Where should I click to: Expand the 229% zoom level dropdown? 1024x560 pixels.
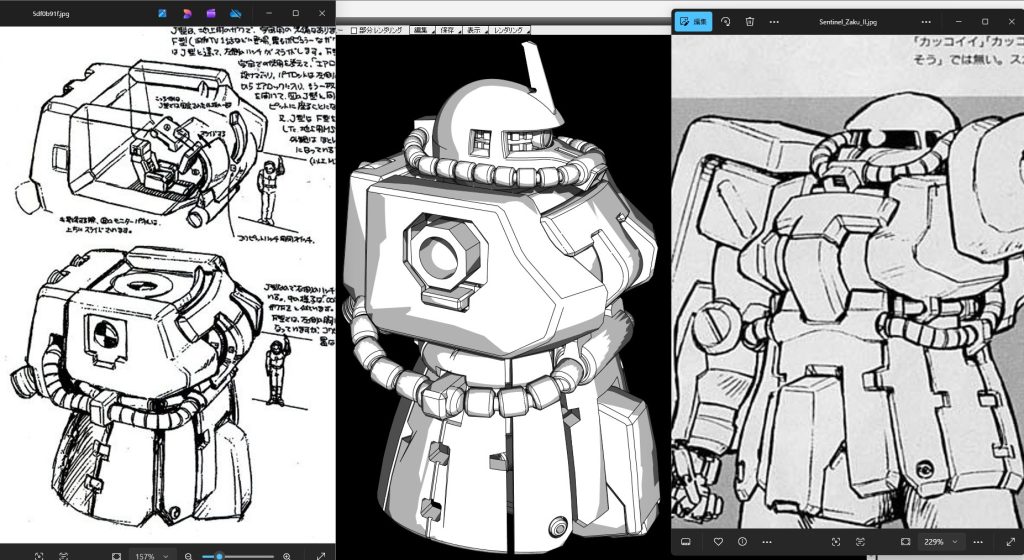coord(940,542)
